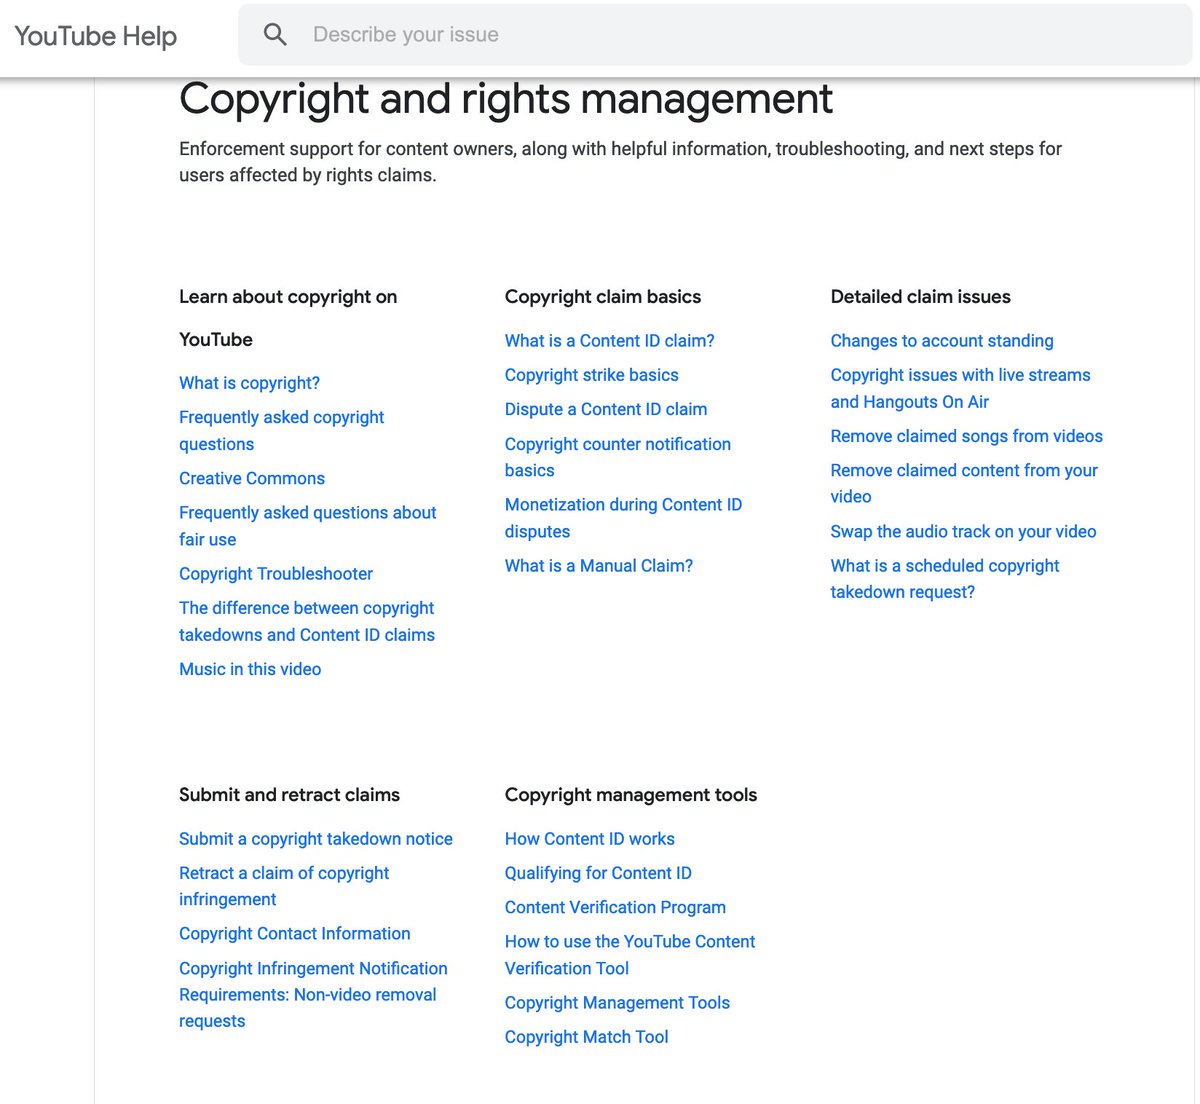Viewport: 1200px width, 1104px height.
Task: Open the YouTube Help home logo
Action: tap(96, 36)
